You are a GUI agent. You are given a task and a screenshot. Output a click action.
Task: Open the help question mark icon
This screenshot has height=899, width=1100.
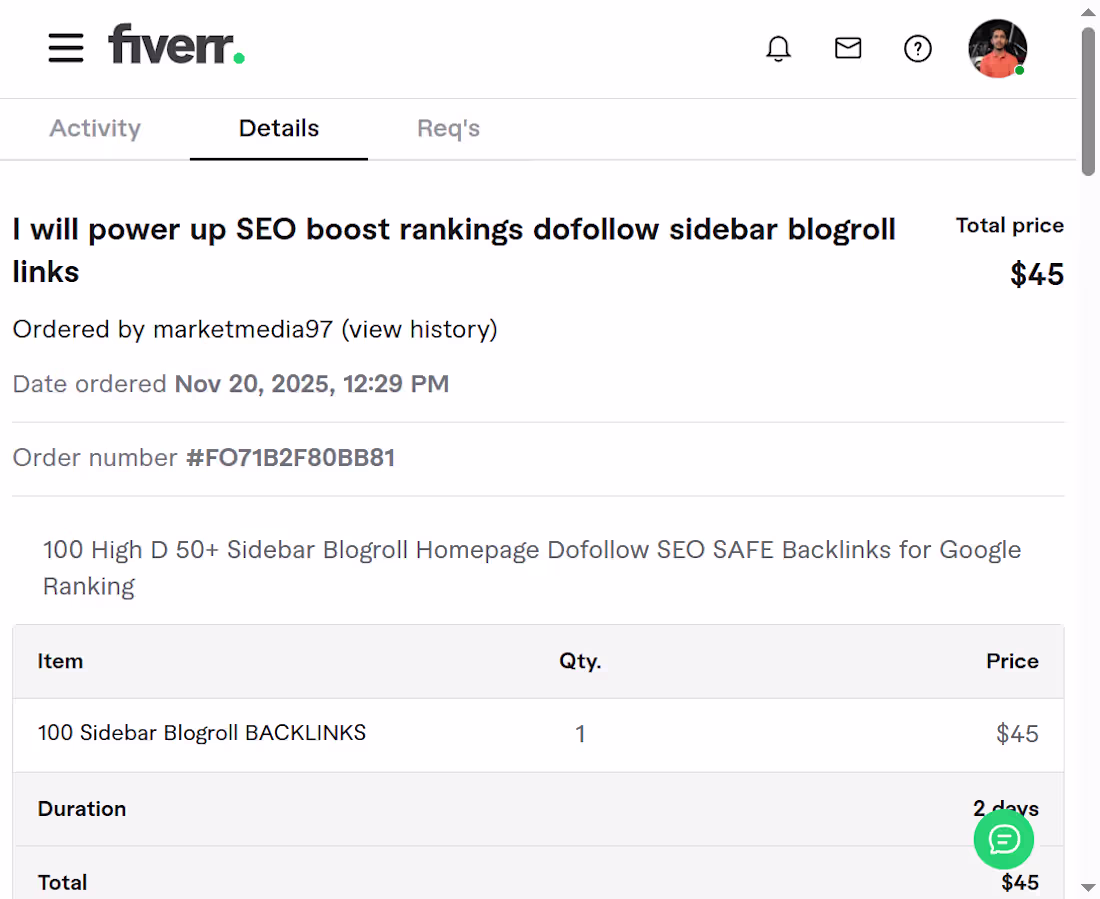[917, 48]
